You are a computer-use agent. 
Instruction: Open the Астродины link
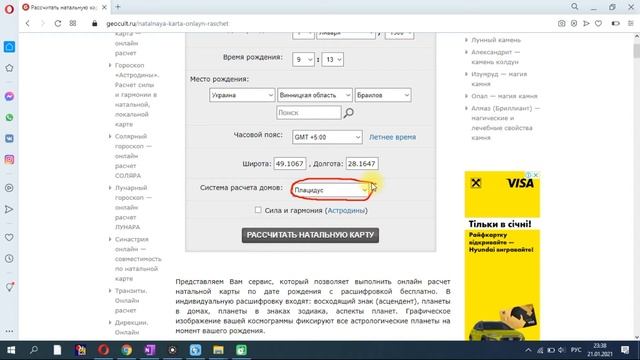pos(346,211)
